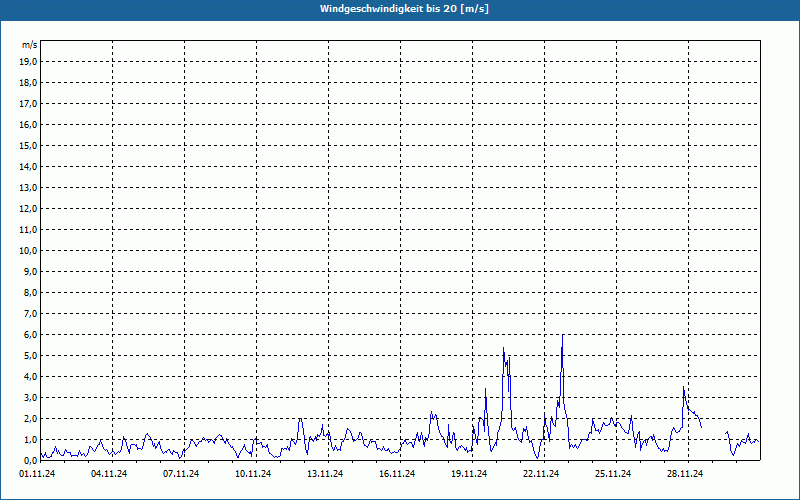Select the 16,0 axis value
Image resolution: width=800 pixels, height=500 pixels.
pyautogui.click(x=29, y=124)
